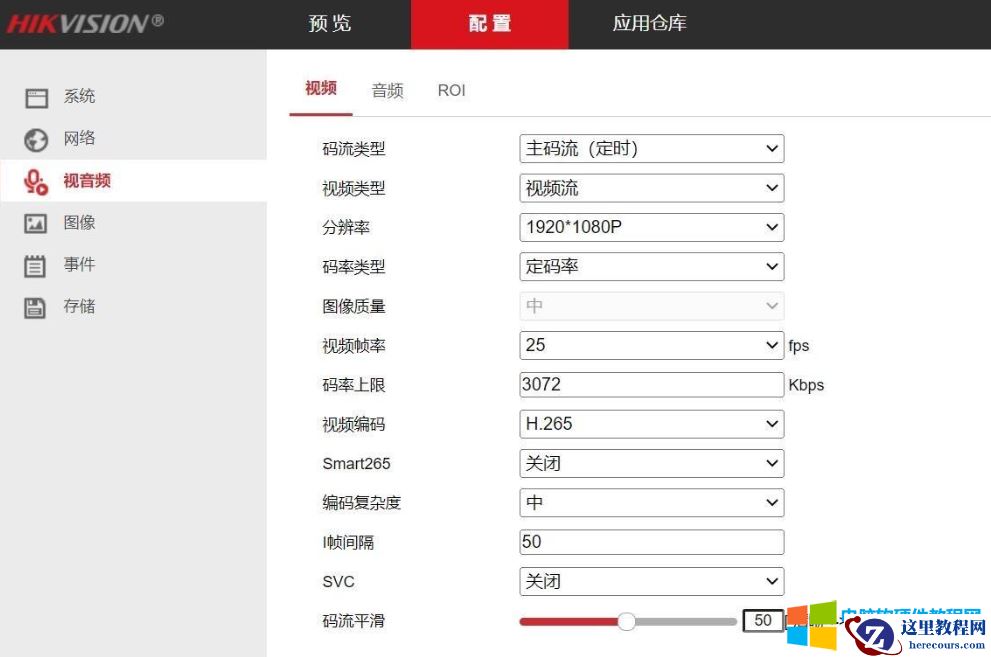Image resolution: width=991 pixels, height=657 pixels.
Task: Open the Smart265 dropdown
Action: 651,463
